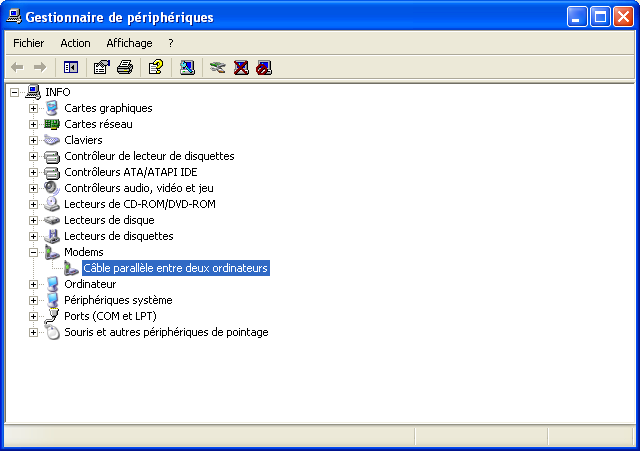Collapse the Modems node
The image size is (640, 451).
(33, 252)
